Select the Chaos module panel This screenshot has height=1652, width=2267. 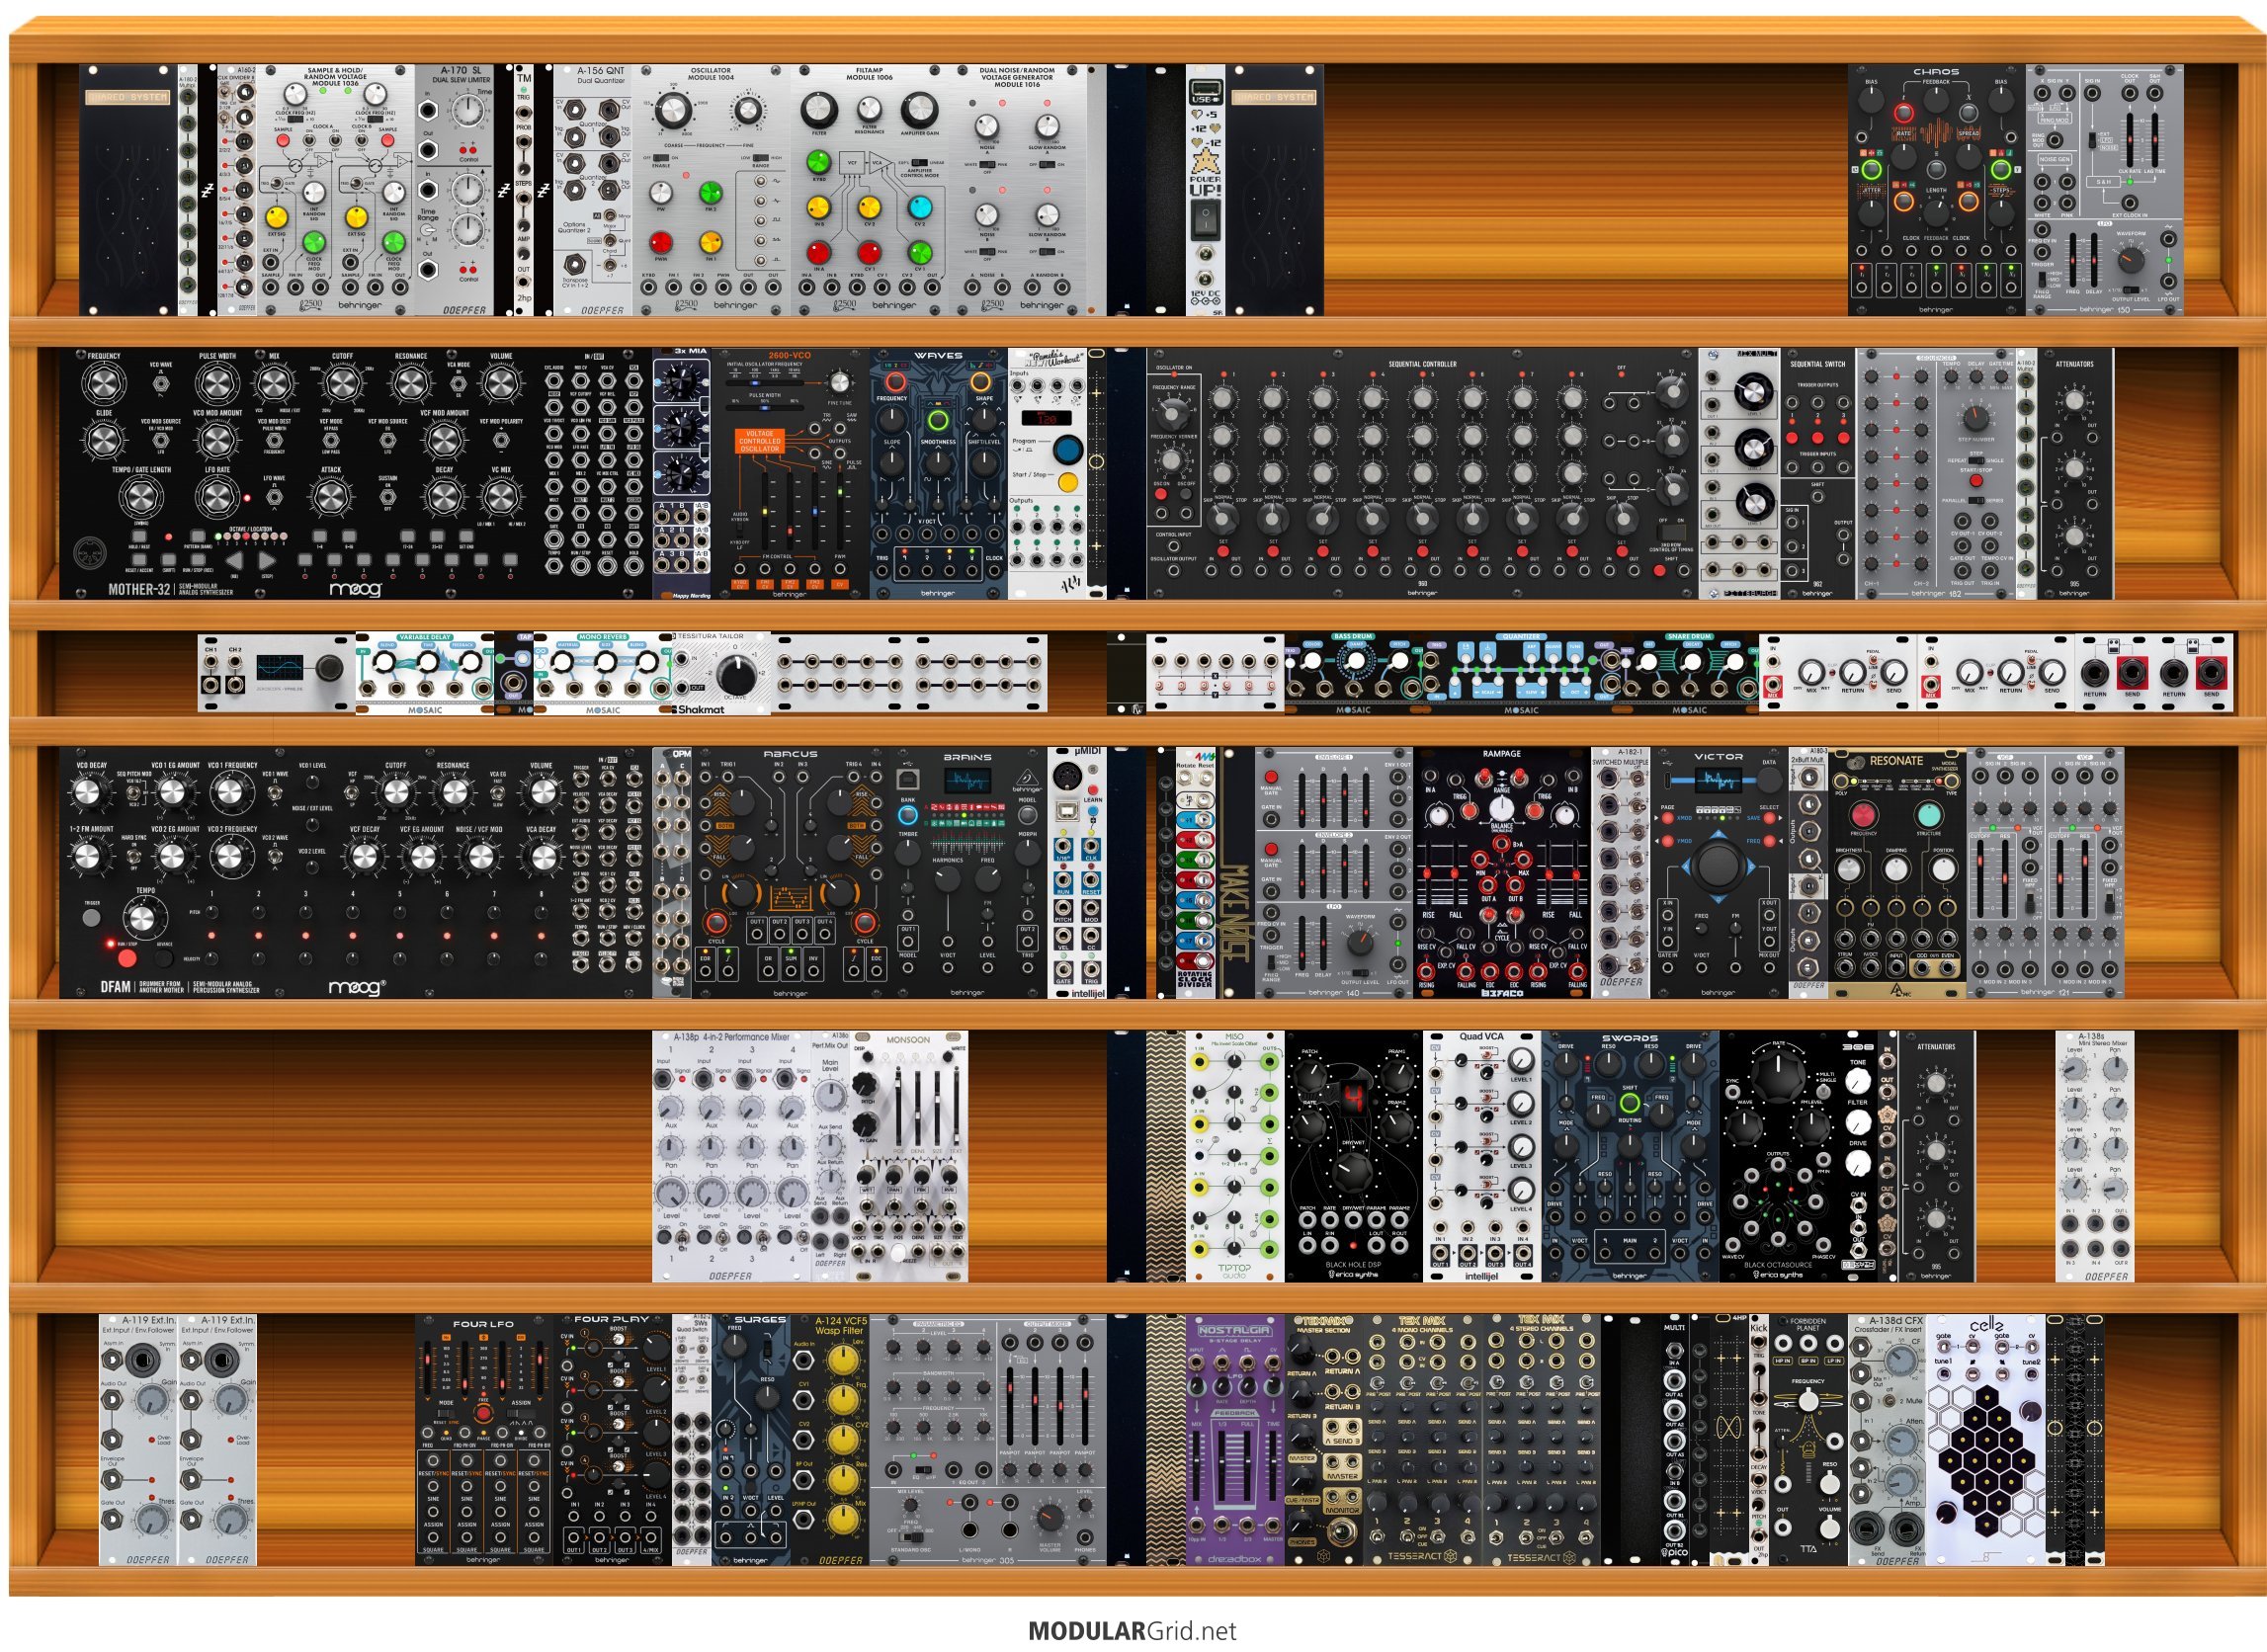click(1936, 190)
